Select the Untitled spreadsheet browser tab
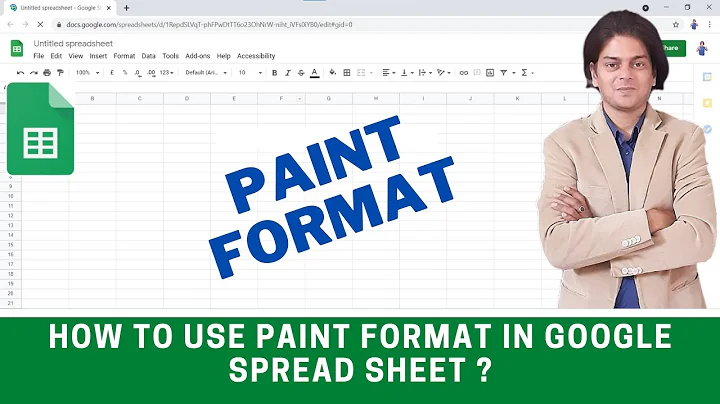Screen dimensions: 720x404 click(x=59, y=8)
